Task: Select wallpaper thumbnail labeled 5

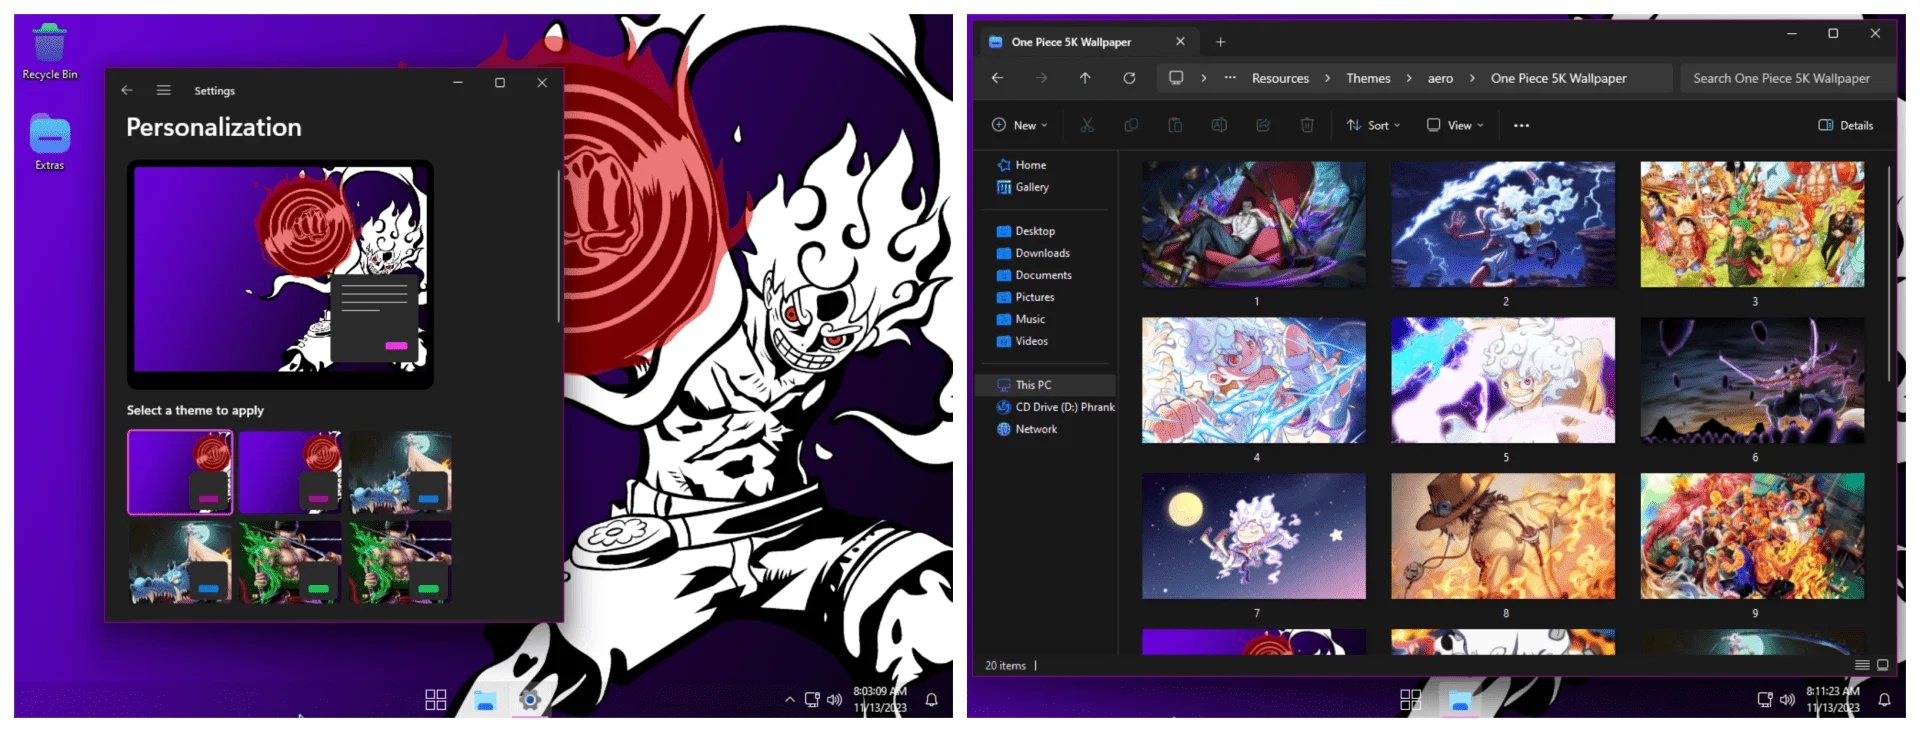Action: pos(1503,380)
